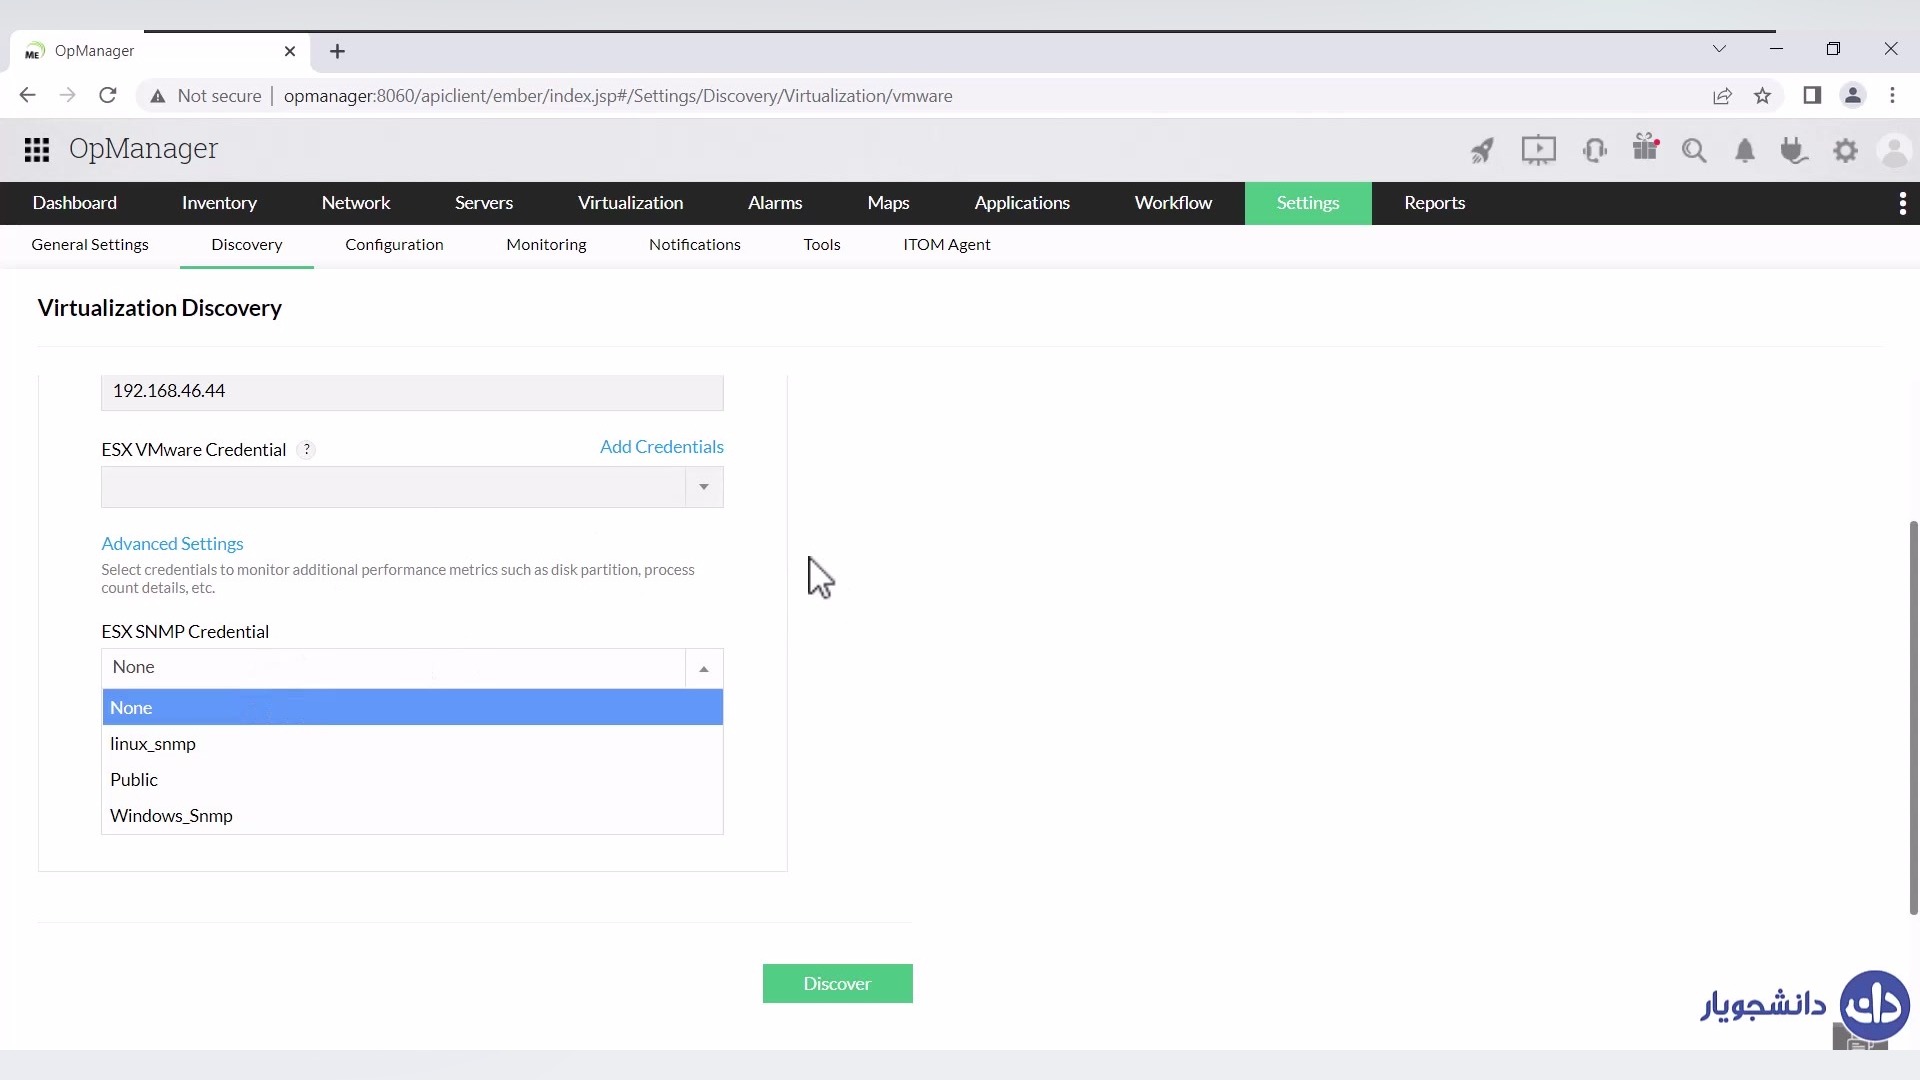Click the page vertical scrollbar
Viewport: 1920px width, 1080px height.
(x=1913, y=715)
